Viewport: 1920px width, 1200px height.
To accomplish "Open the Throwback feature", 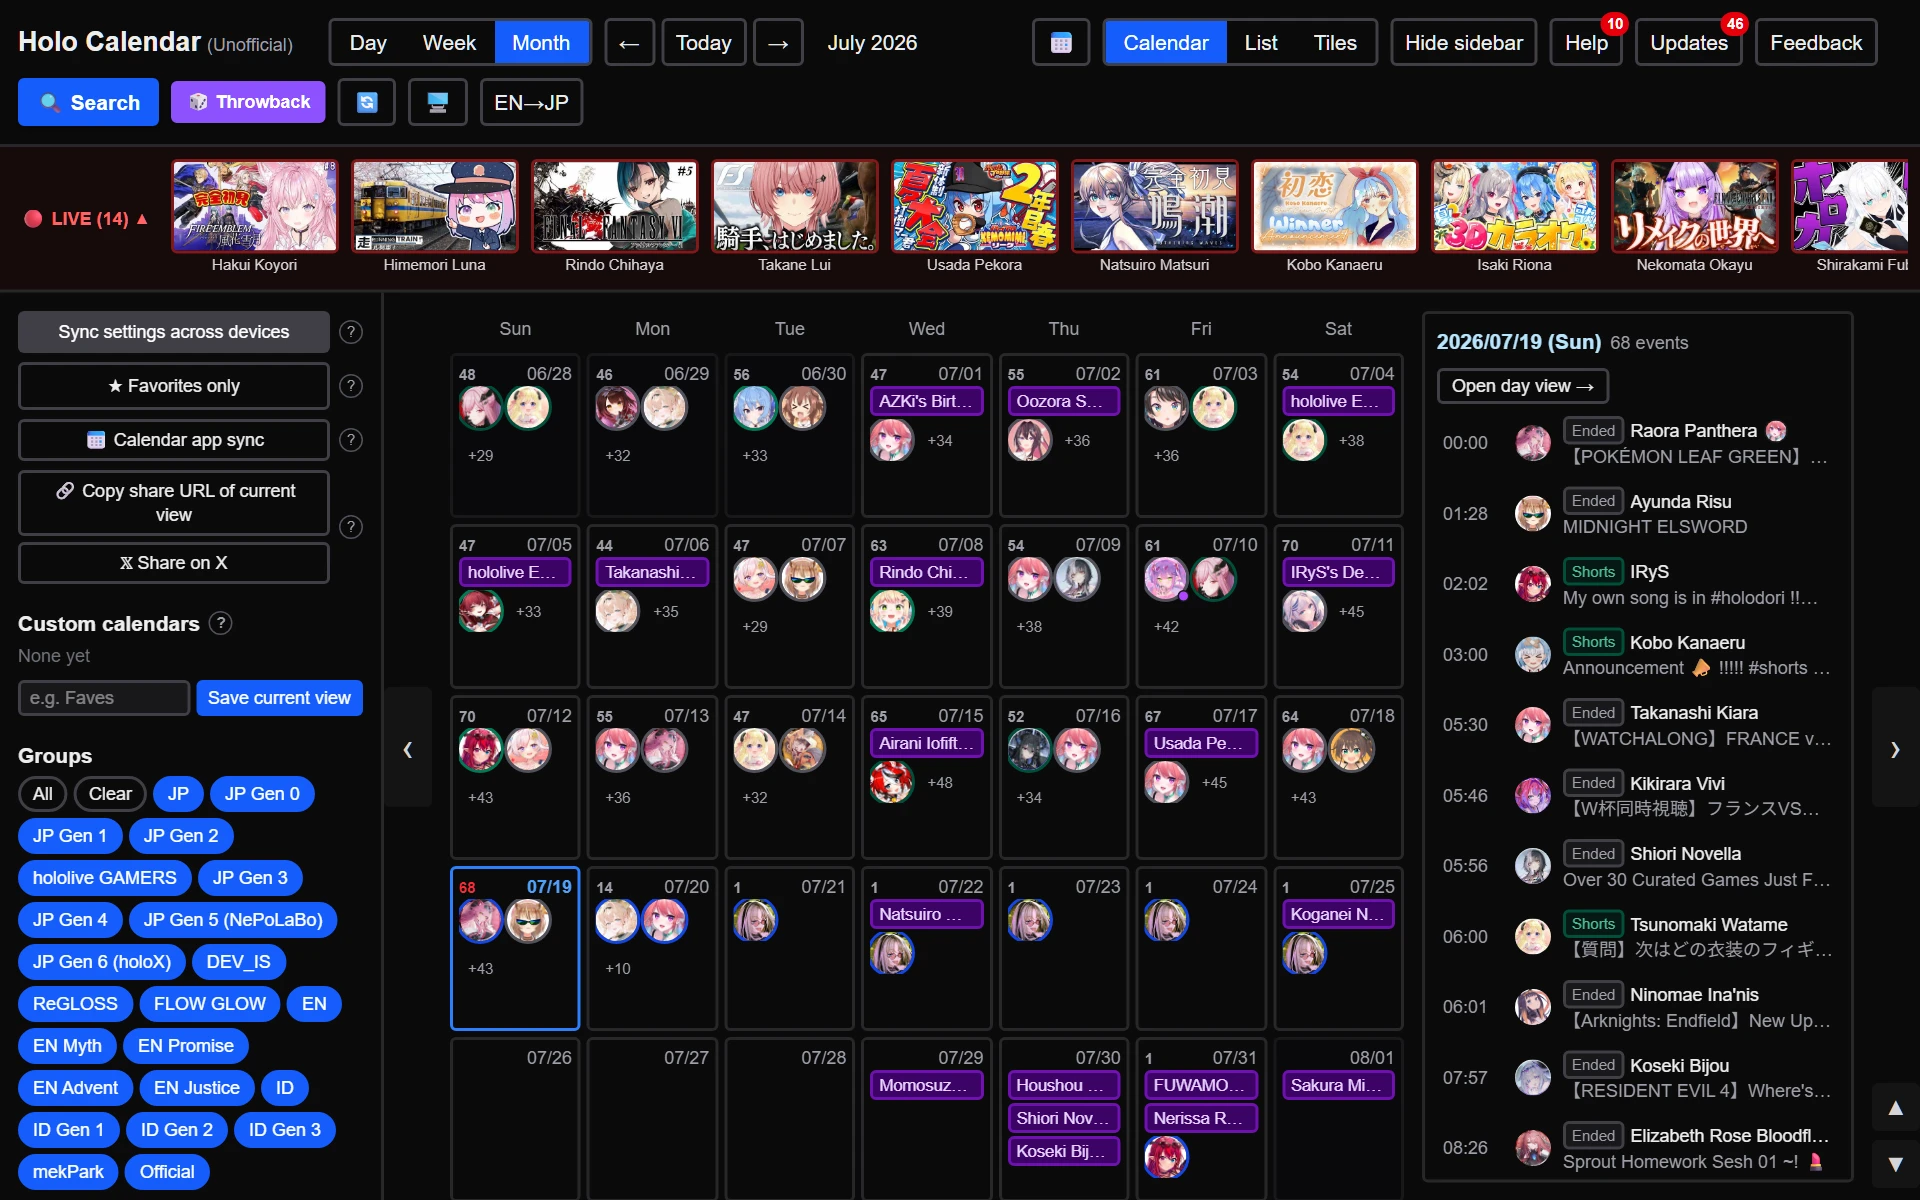I will 248,102.
